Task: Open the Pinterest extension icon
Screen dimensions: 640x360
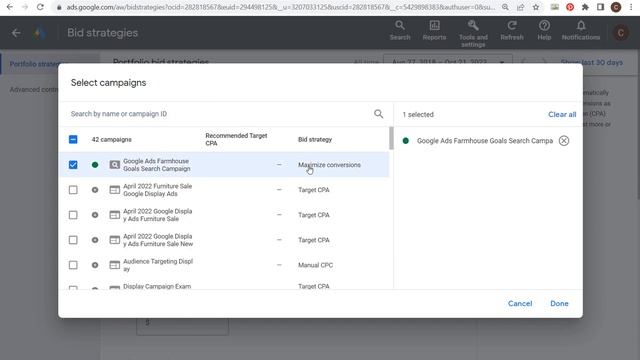Action: tap(570, 7)
